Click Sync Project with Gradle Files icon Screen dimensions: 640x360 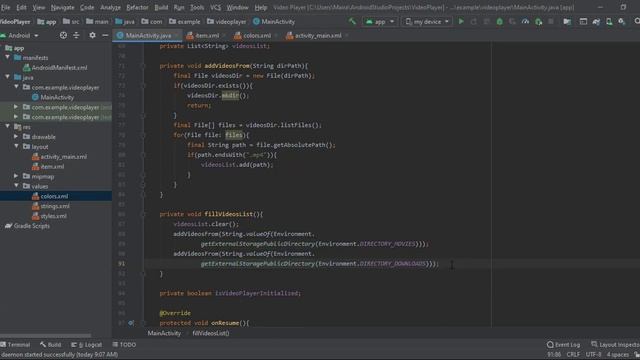596,21
